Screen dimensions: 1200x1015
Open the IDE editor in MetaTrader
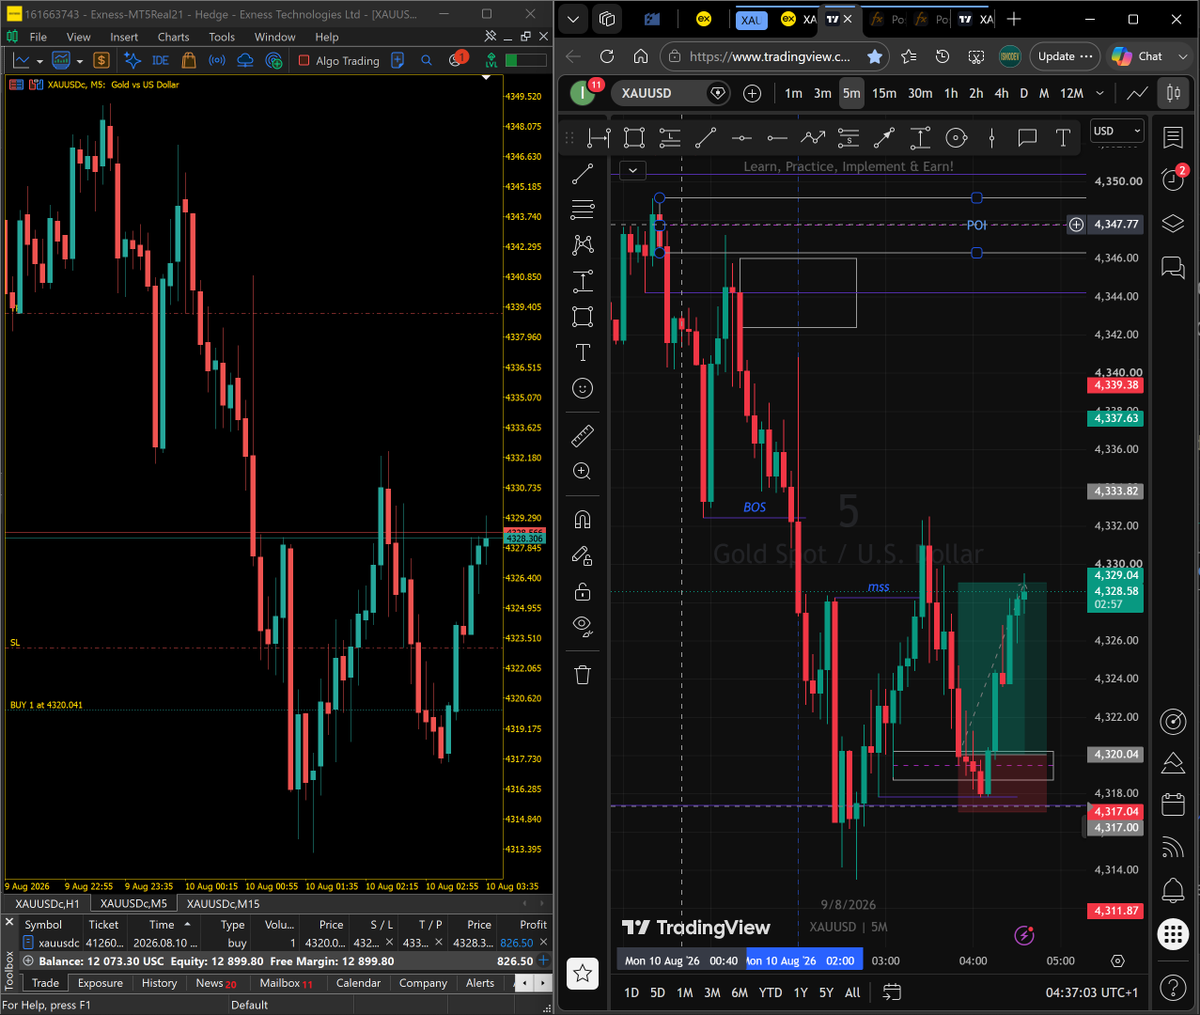click(x=160, y=61)
